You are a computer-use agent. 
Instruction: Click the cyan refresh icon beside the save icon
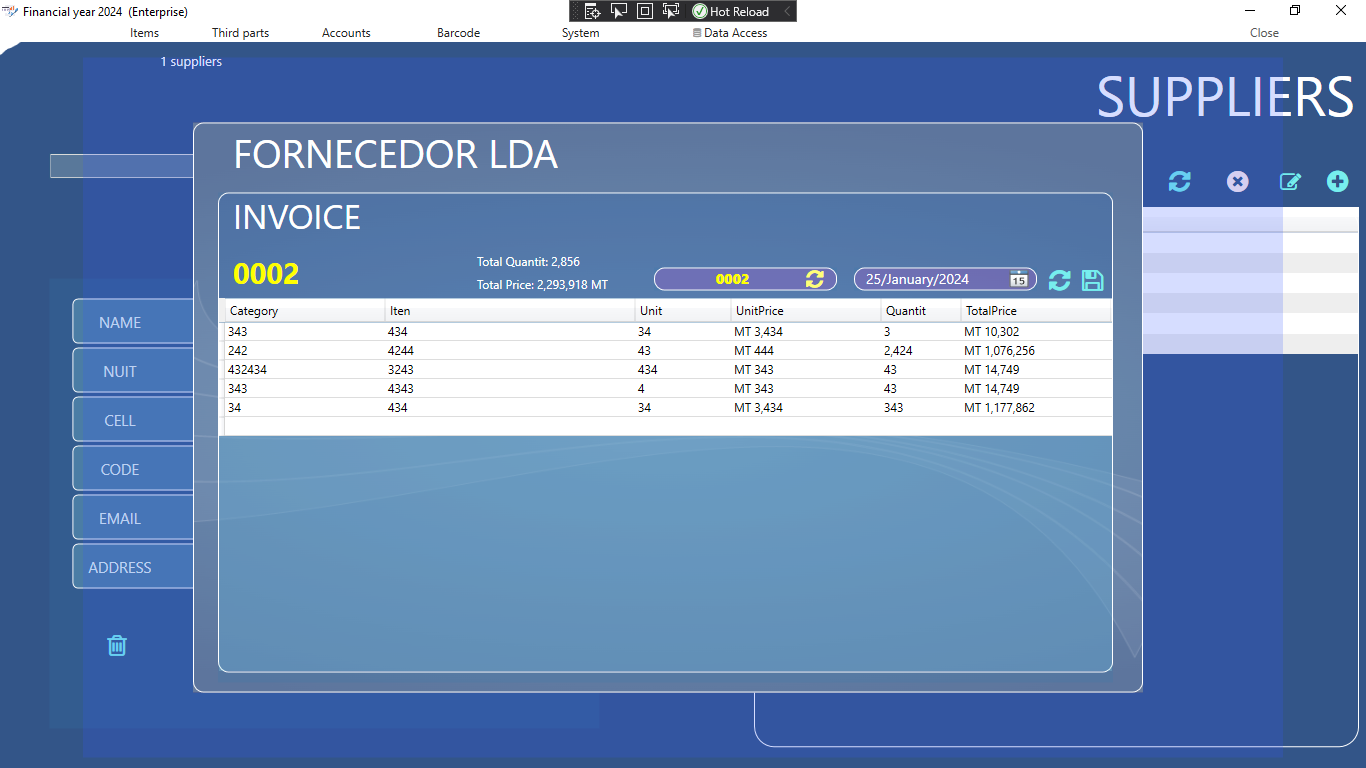coord(1059,281)
